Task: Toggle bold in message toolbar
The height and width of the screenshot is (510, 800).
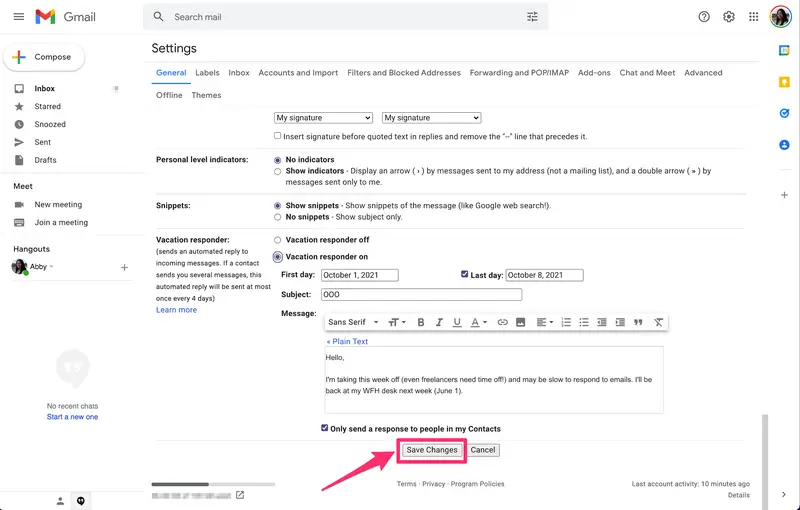Action: click(x=421, y=322)
